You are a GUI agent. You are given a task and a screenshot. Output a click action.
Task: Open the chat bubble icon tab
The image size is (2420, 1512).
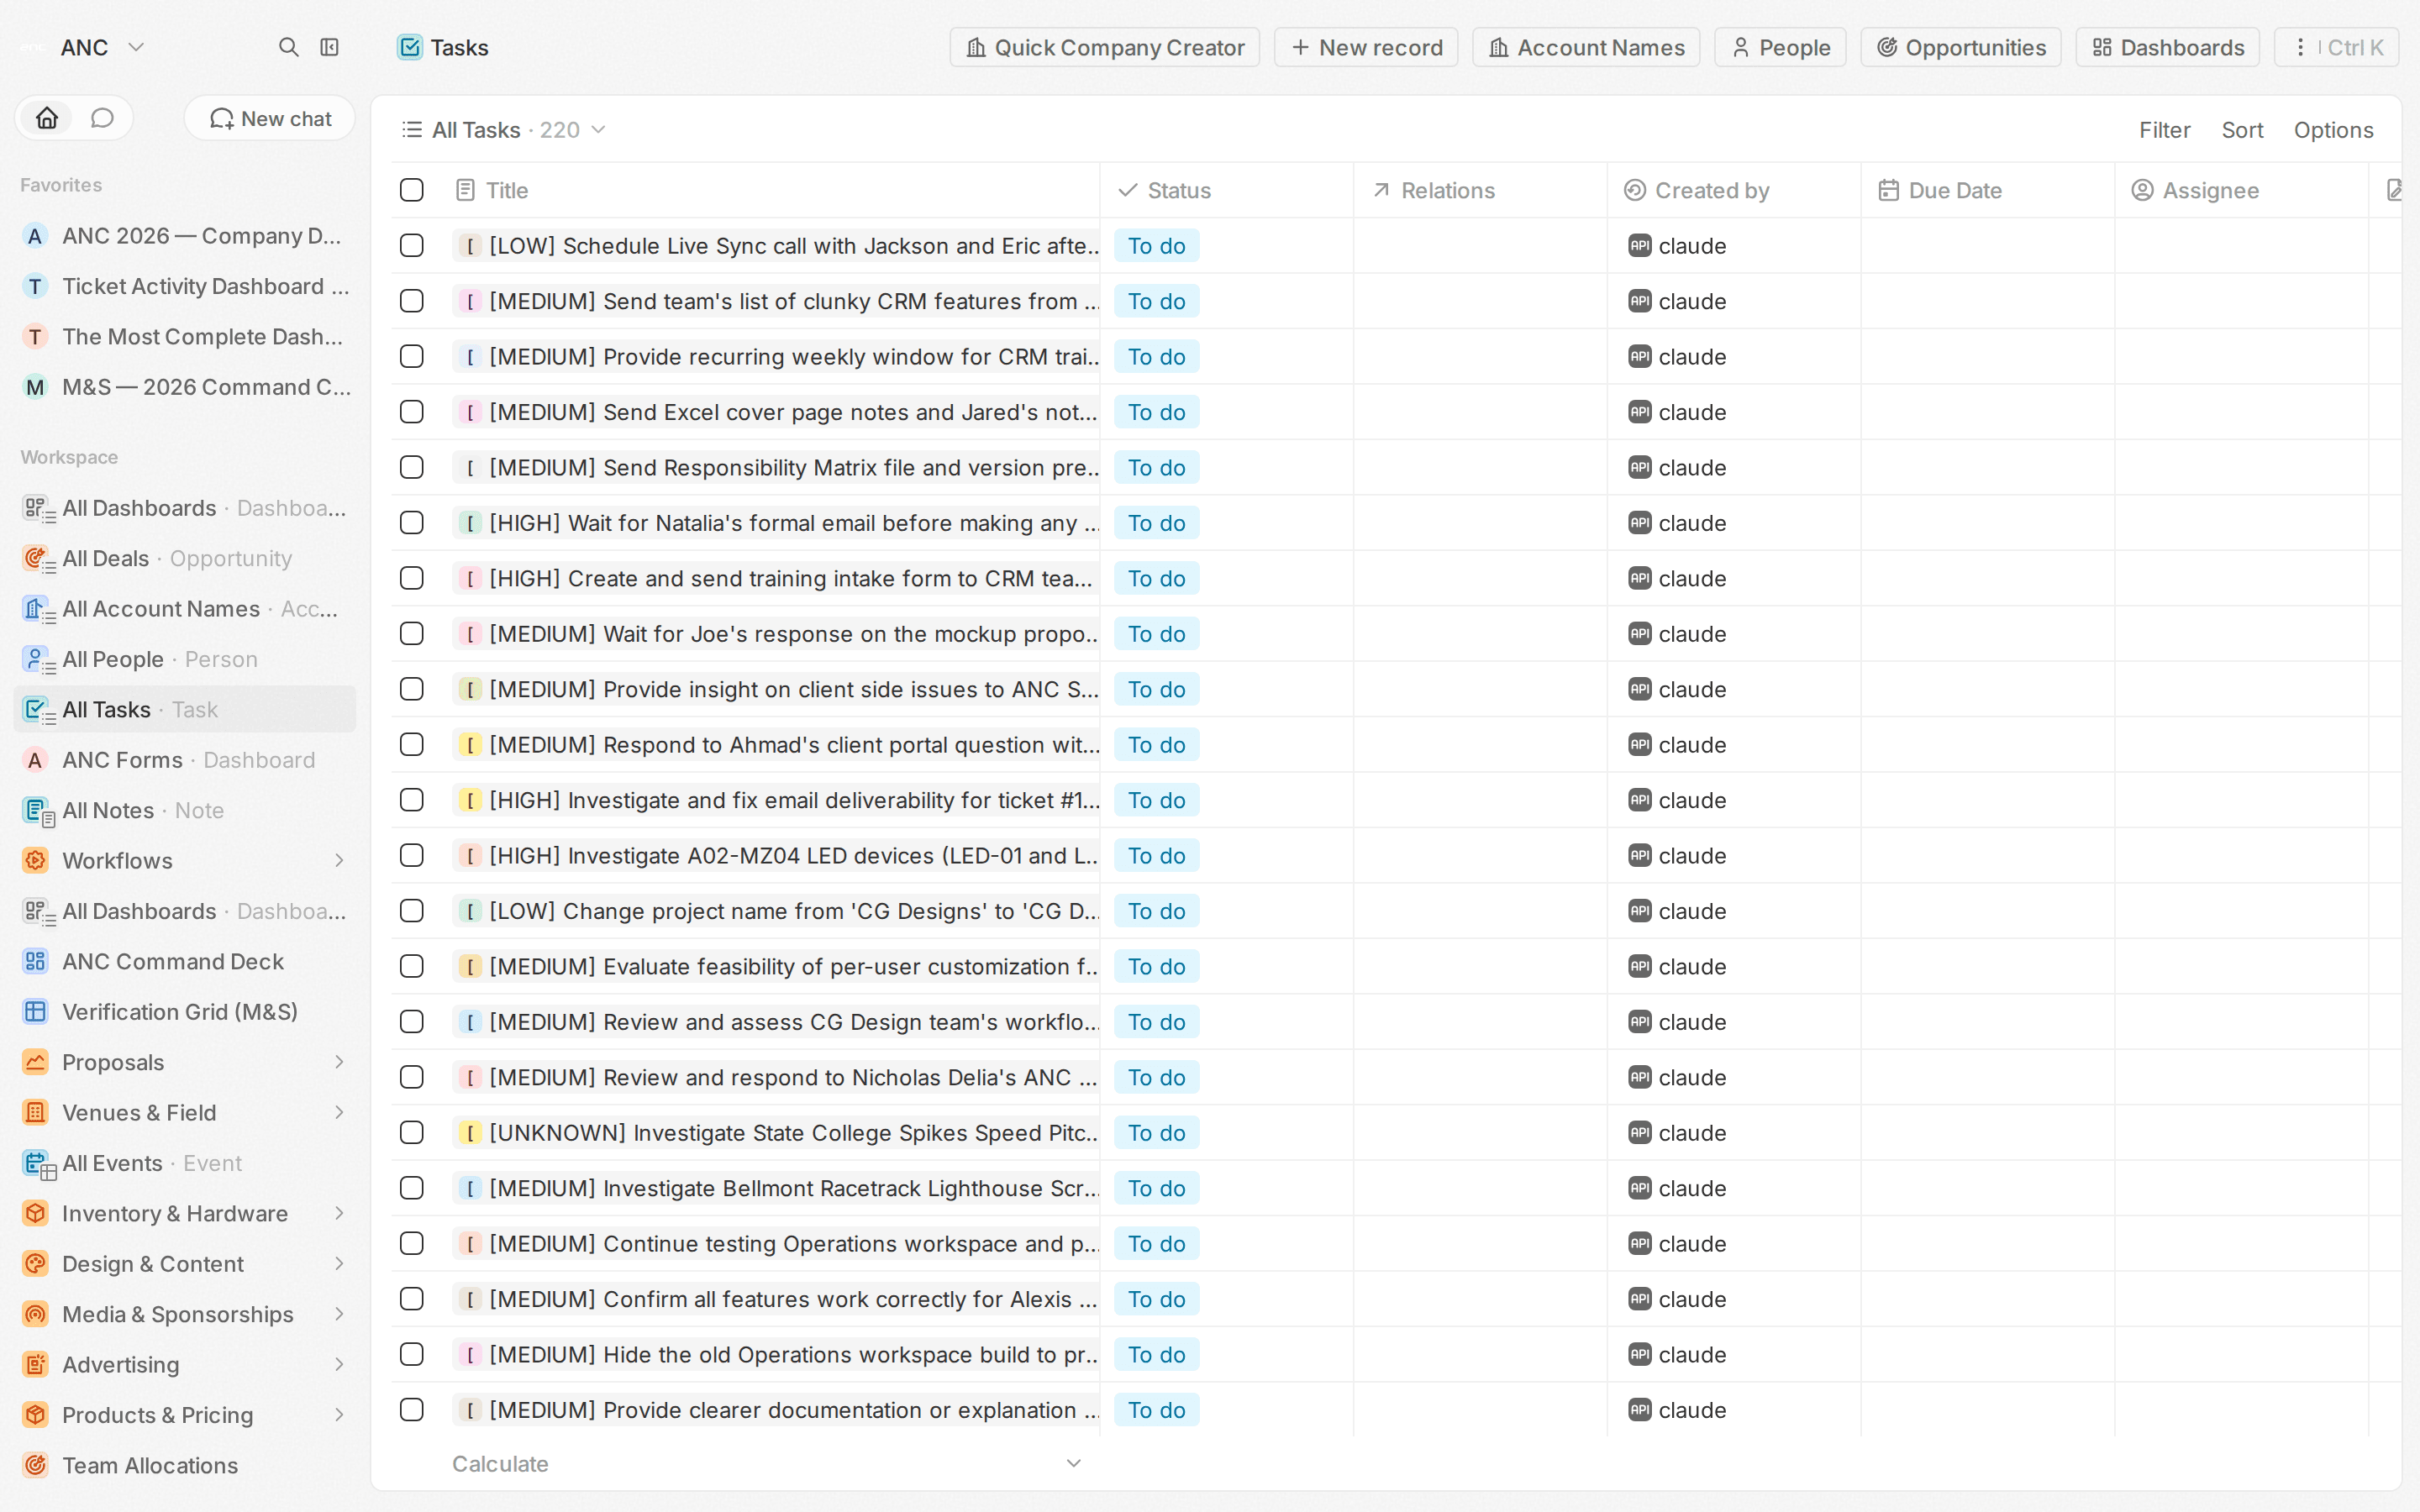[x=102, y=118]
